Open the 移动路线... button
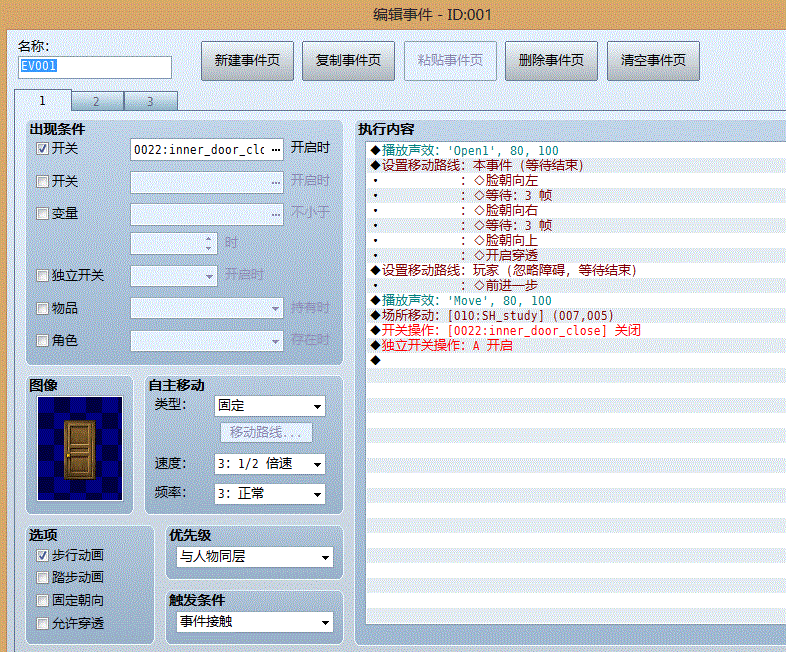Image resolution: width=786 pixels, height=652 pixels. click(x=266, y=432)
